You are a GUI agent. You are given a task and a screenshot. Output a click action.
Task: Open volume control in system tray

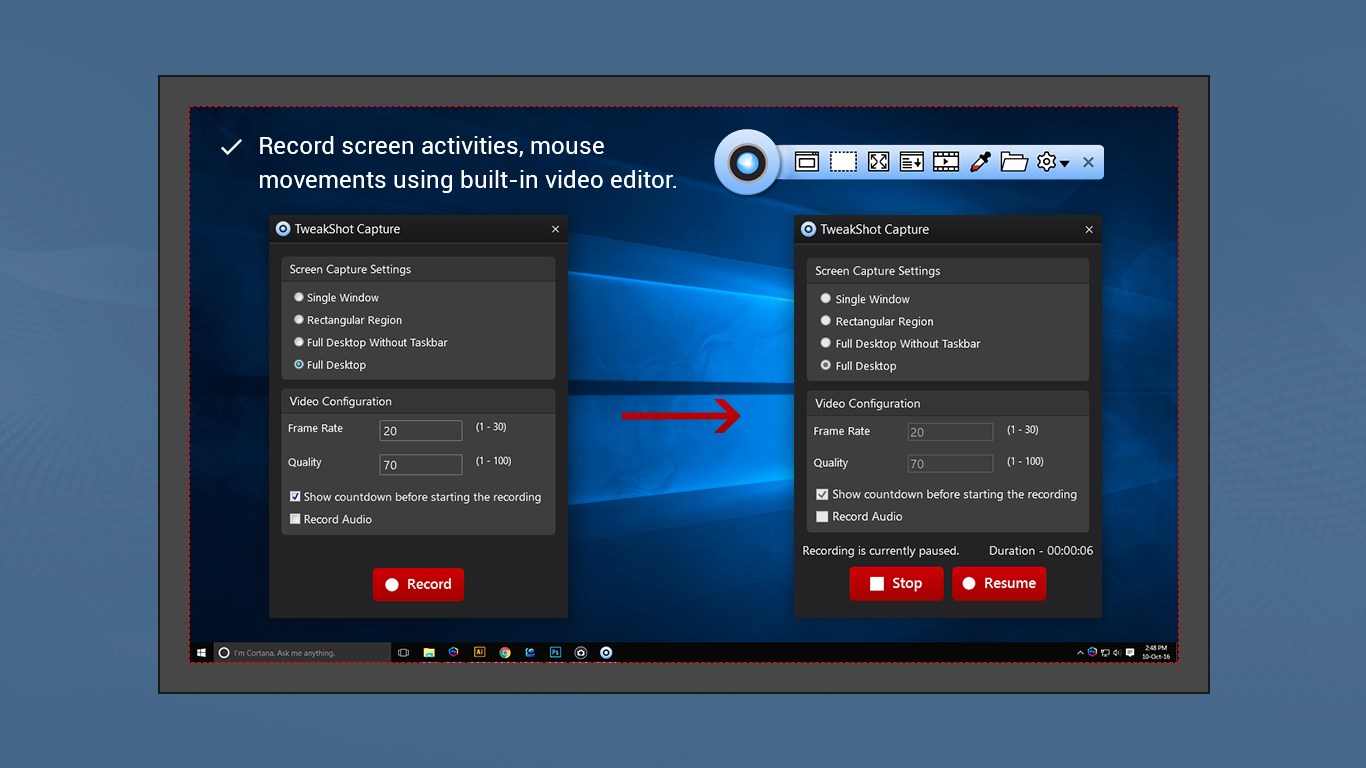pos(1117,653)
